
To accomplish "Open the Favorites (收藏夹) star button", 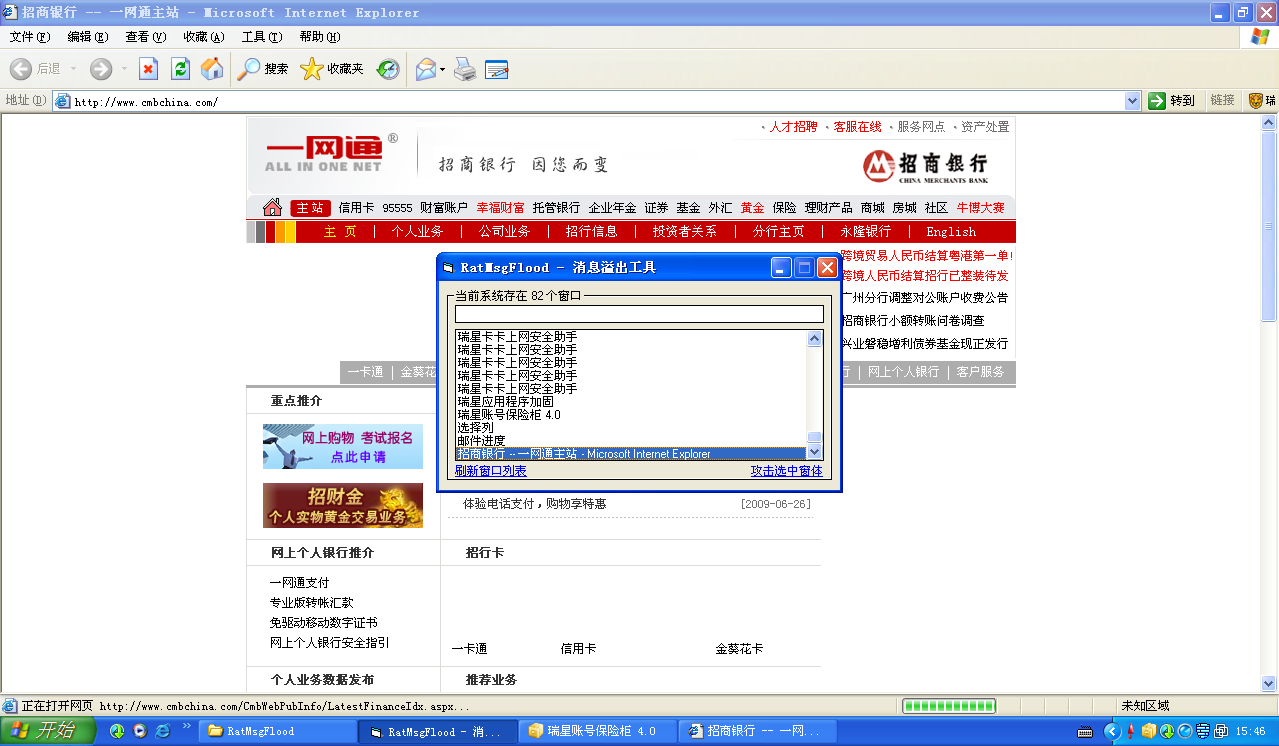I will point(332,69).
